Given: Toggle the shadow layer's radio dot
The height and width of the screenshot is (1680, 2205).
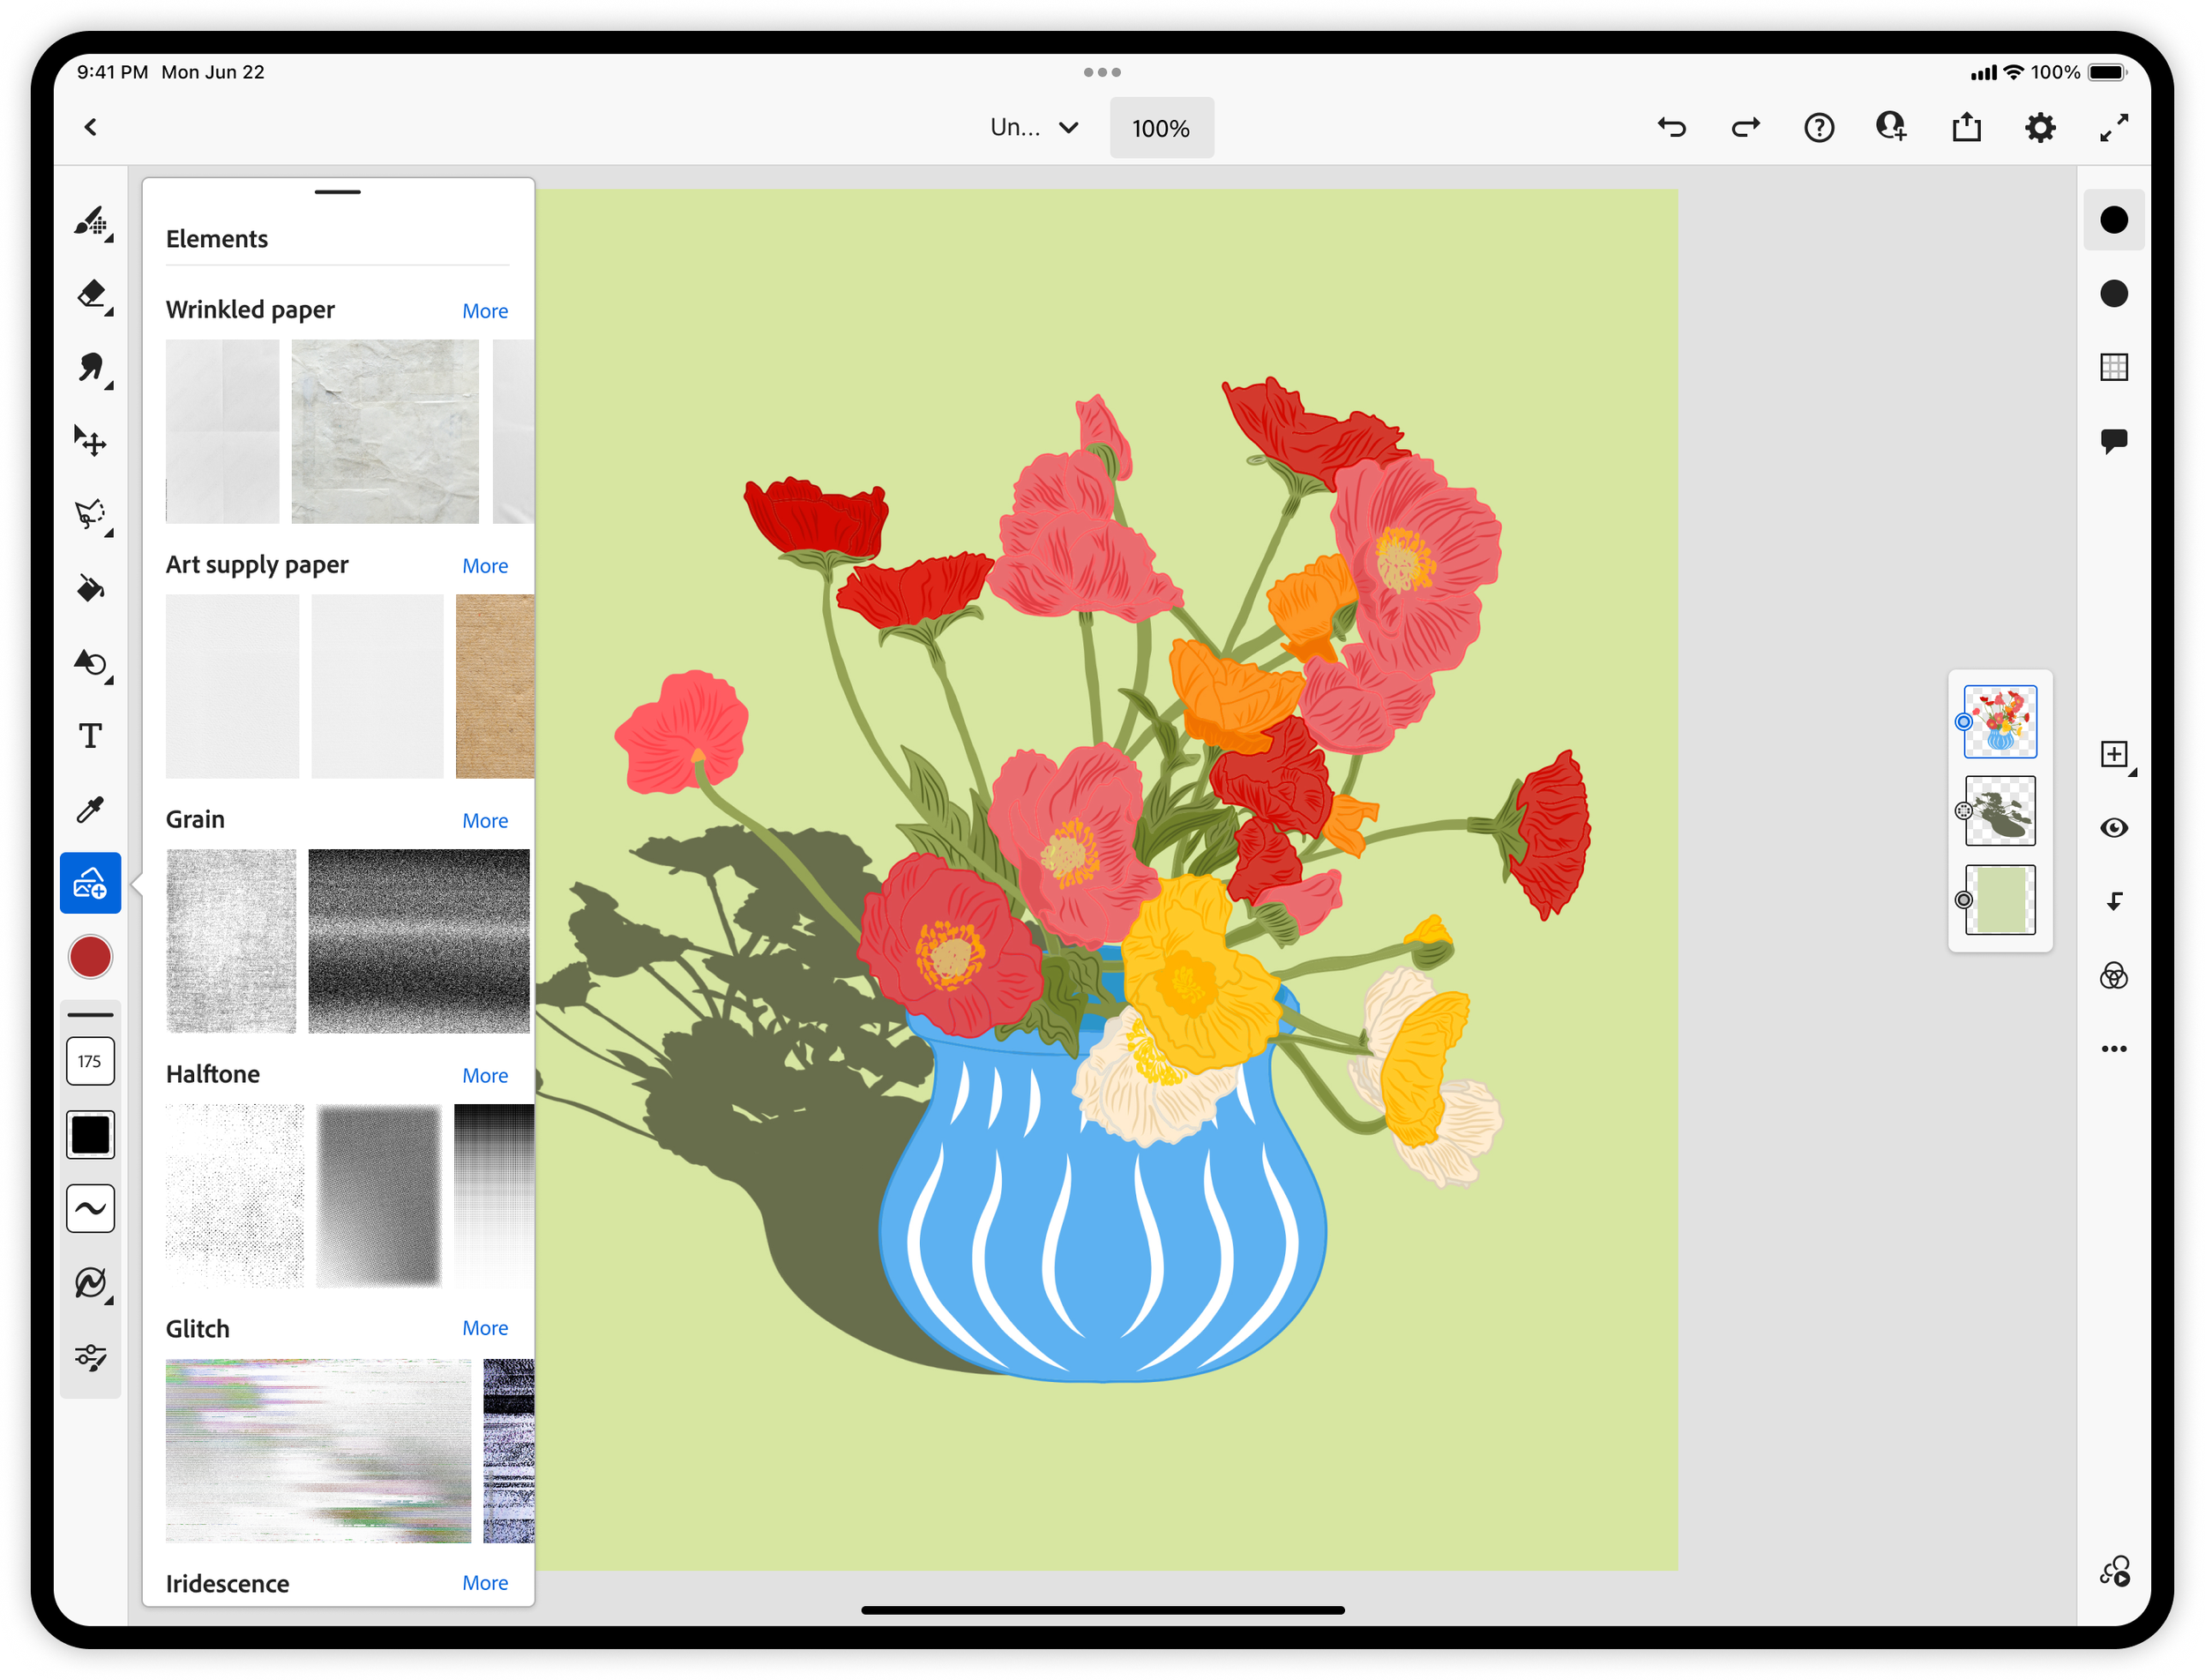Looking at the screenshot, I should 1963,811.
